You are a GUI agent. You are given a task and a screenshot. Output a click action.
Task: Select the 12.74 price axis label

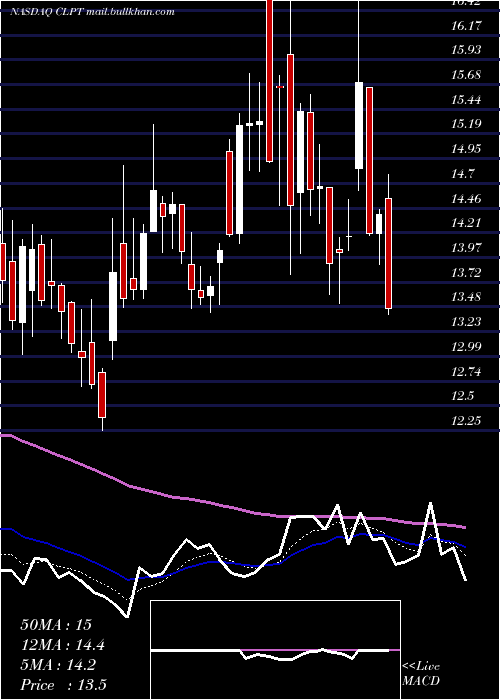pyautogui.click(x=467, y=371)
